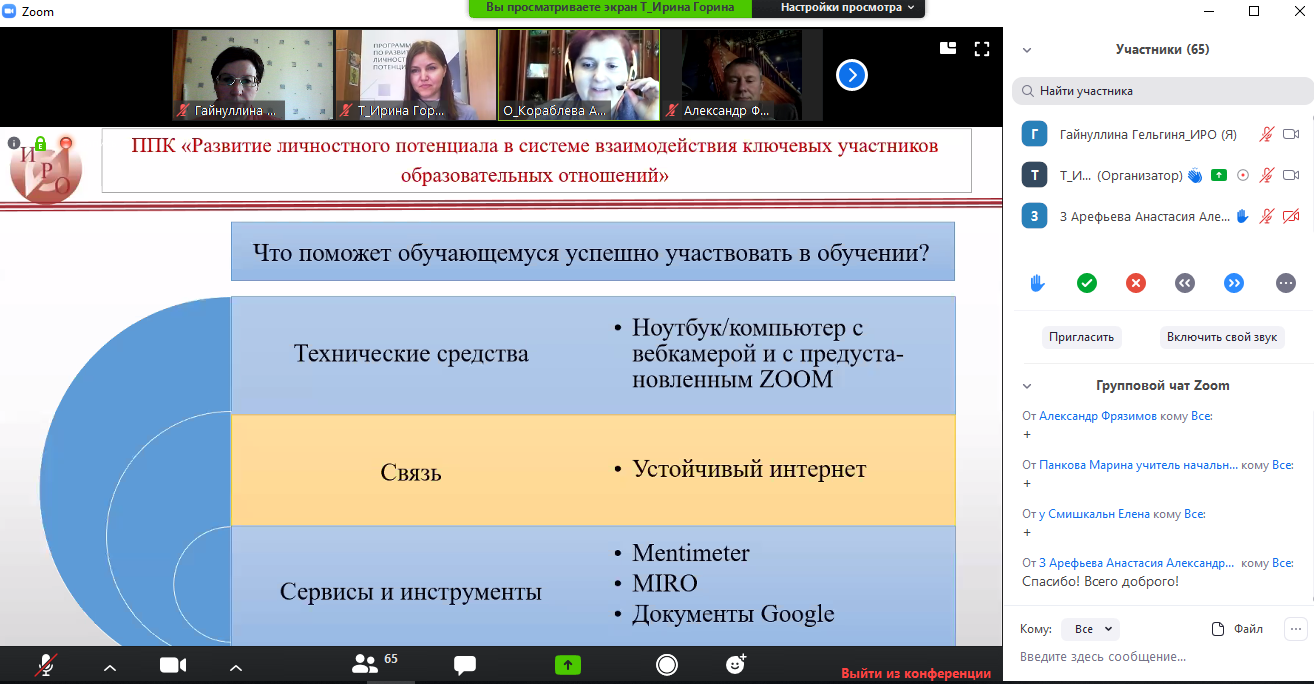Click the green Yes checkmark reaction

(1087, 283)
